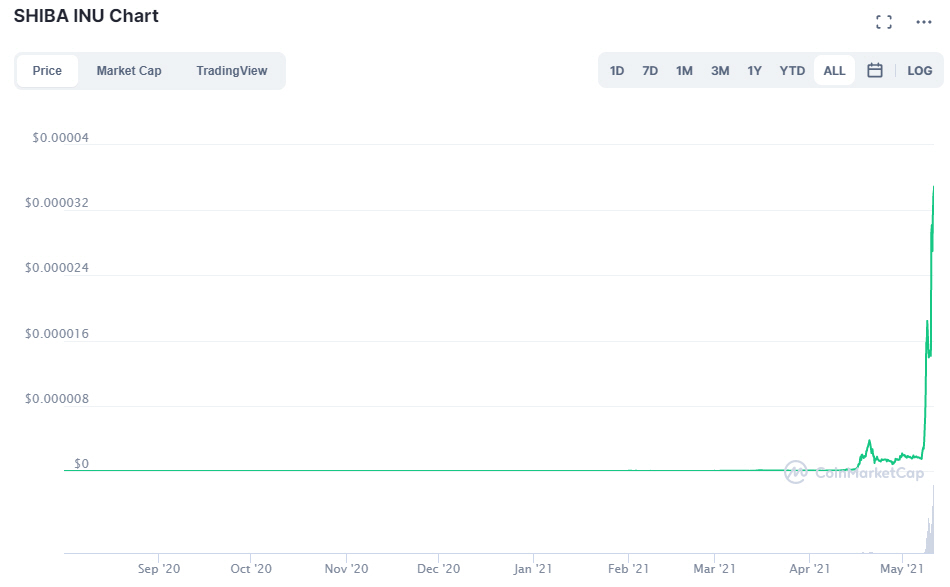Screen dimensions: 950x587
Task: Select the ALL time range
Action: [834, 71]
